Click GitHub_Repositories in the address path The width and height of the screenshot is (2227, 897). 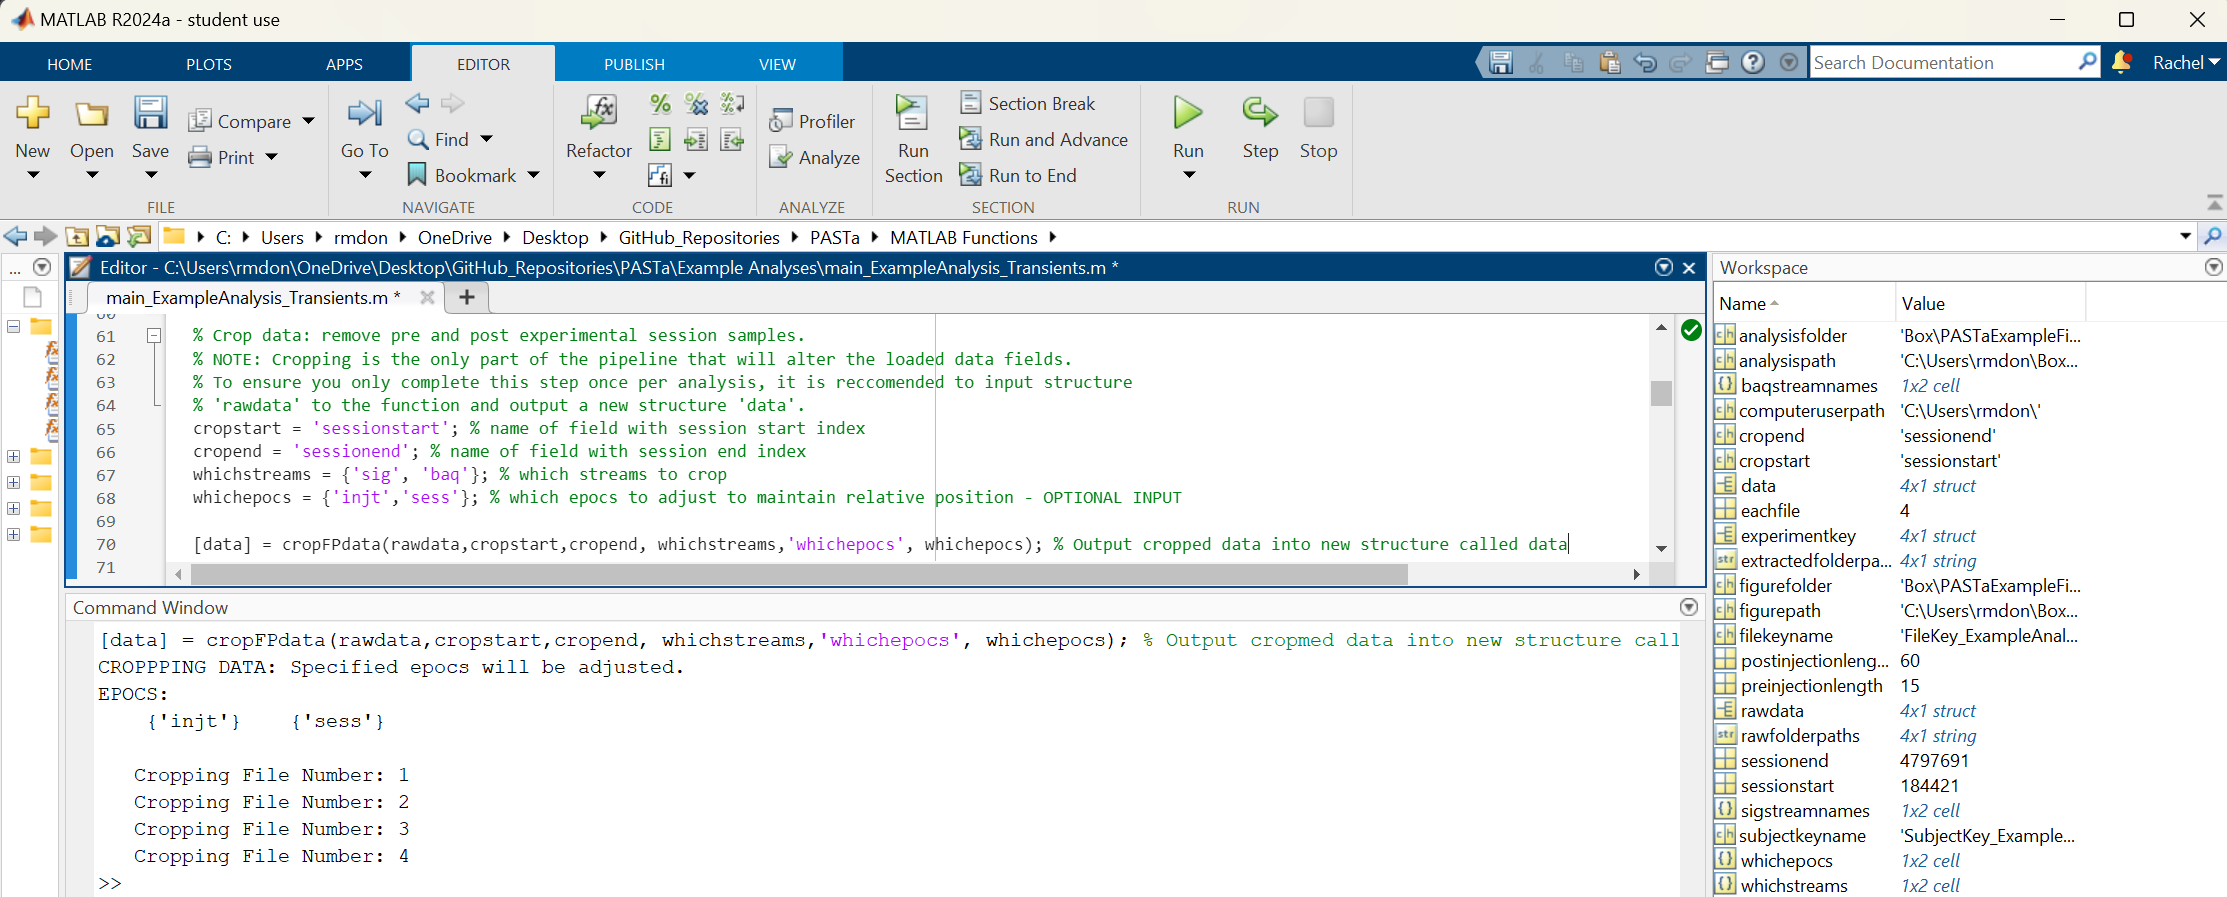coord(699,237)
